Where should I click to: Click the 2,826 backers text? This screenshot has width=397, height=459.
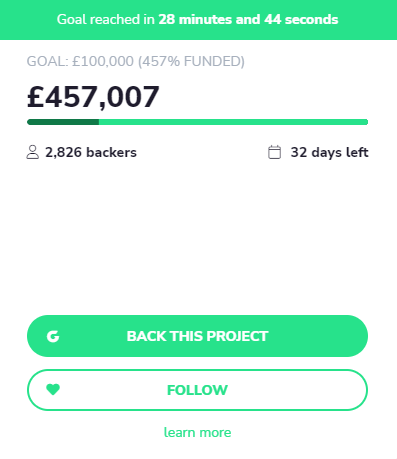(x=91, y=152)
